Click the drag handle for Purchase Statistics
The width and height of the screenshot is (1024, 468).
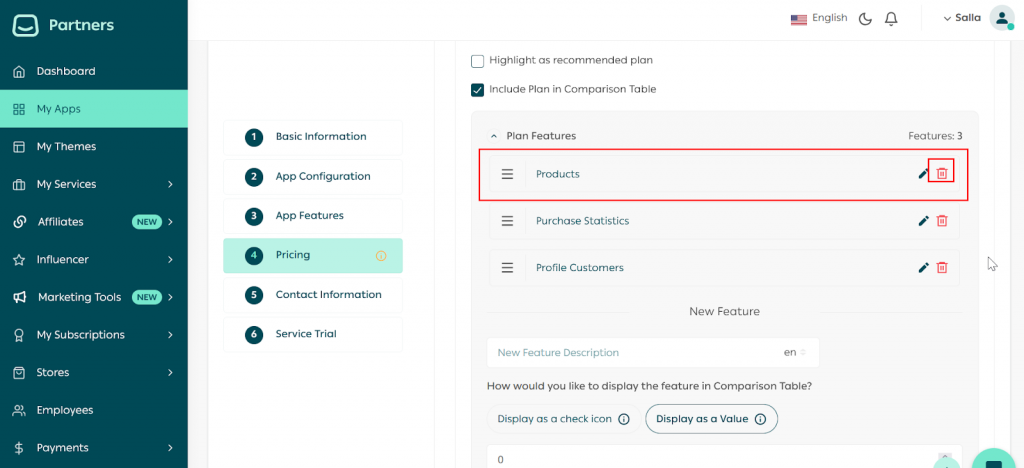[x=507, y=221]
